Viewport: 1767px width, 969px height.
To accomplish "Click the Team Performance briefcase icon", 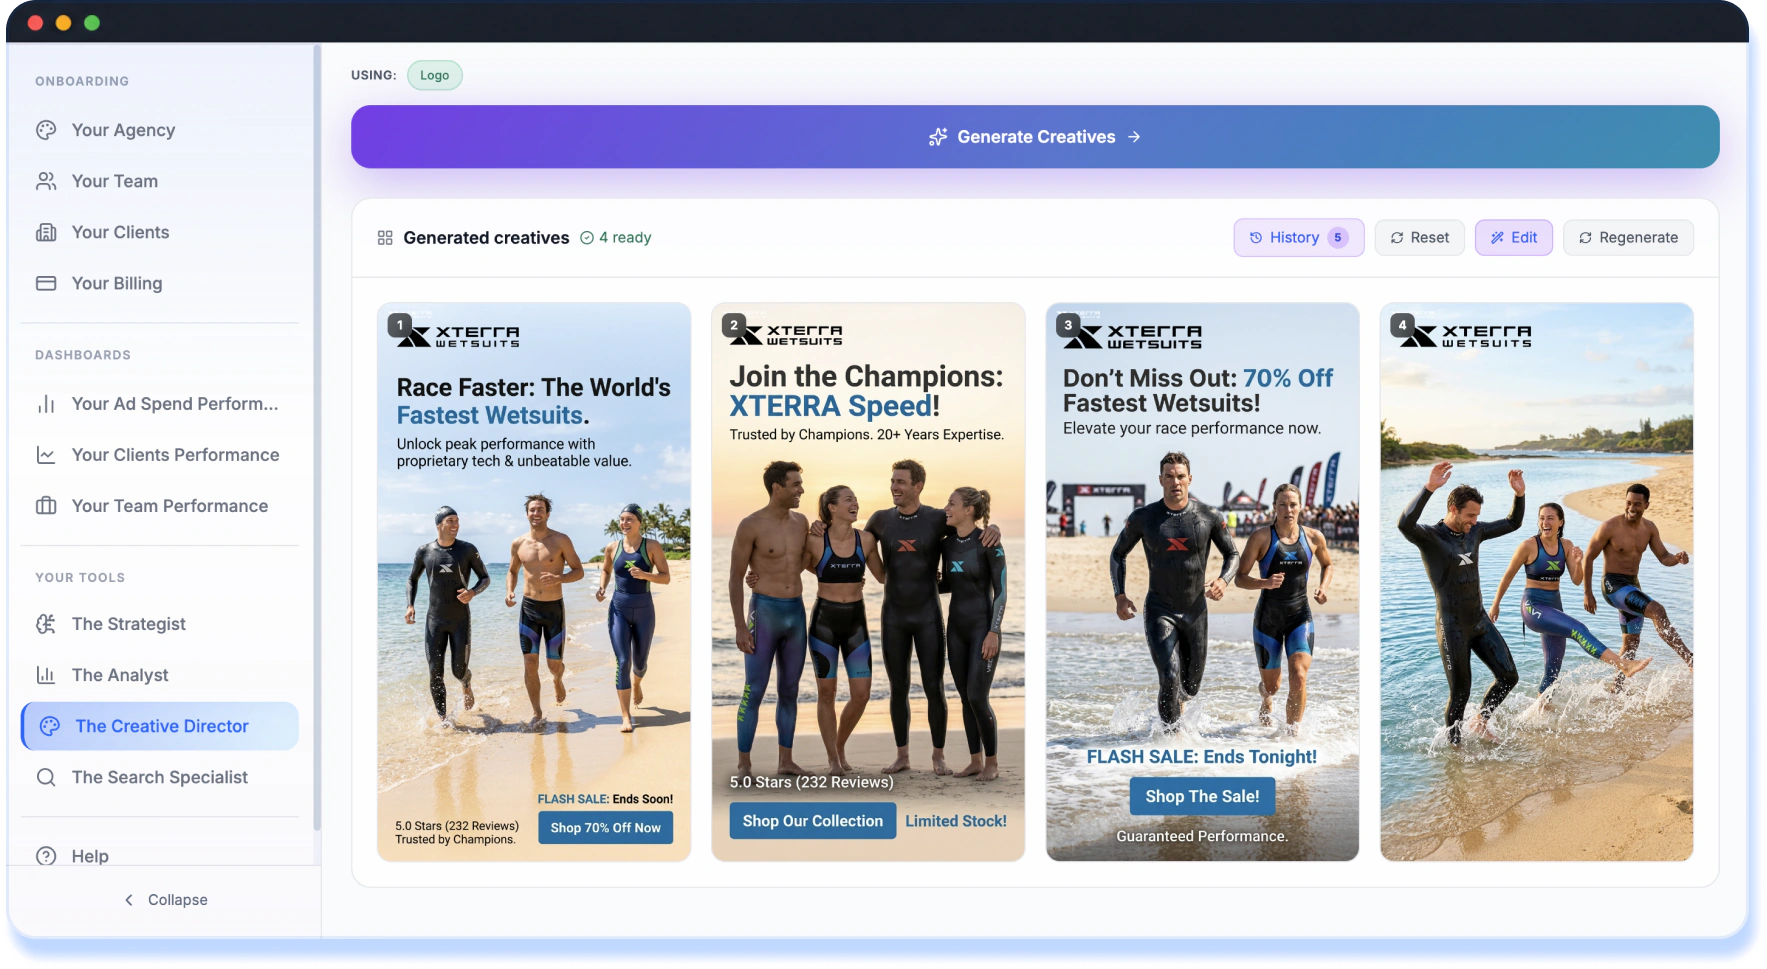I will point(46,506).
